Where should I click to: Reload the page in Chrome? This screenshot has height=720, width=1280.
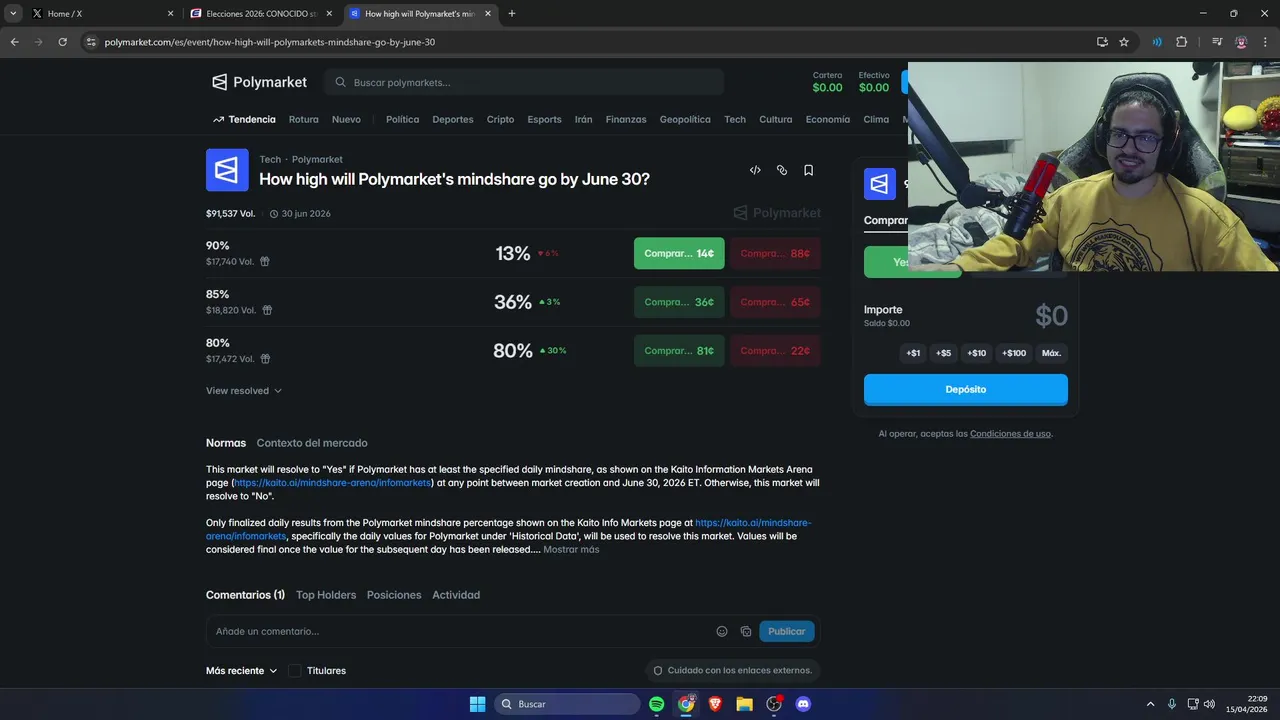point(62,42)
